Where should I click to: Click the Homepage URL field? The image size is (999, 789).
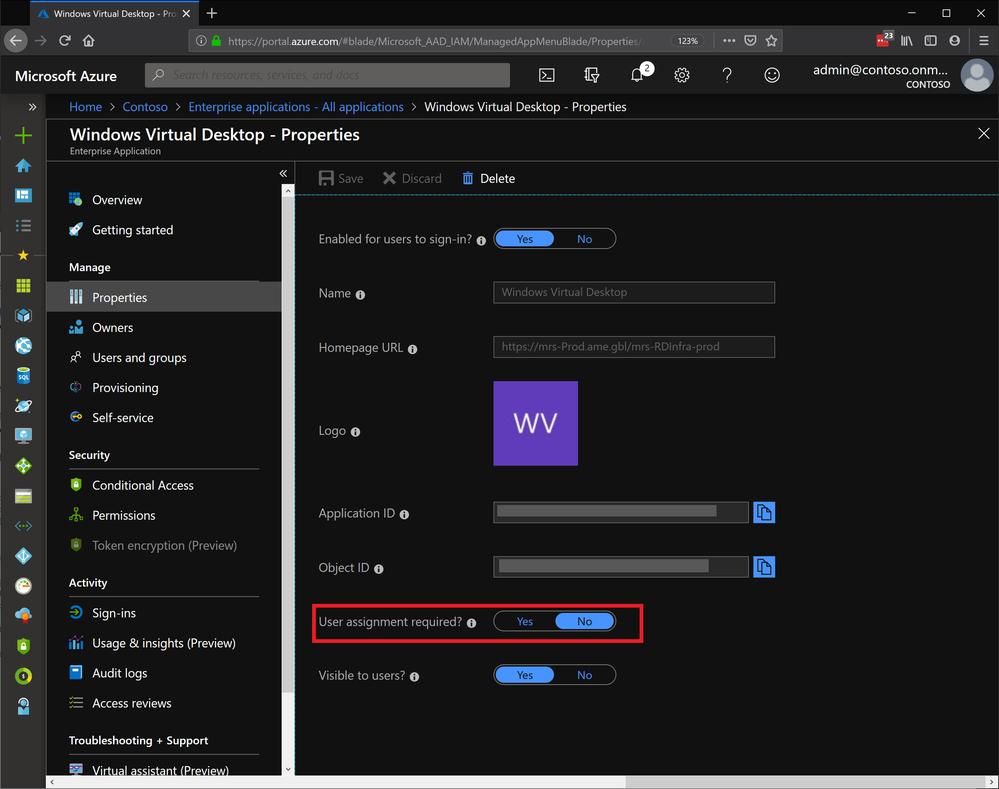(634, 347)
